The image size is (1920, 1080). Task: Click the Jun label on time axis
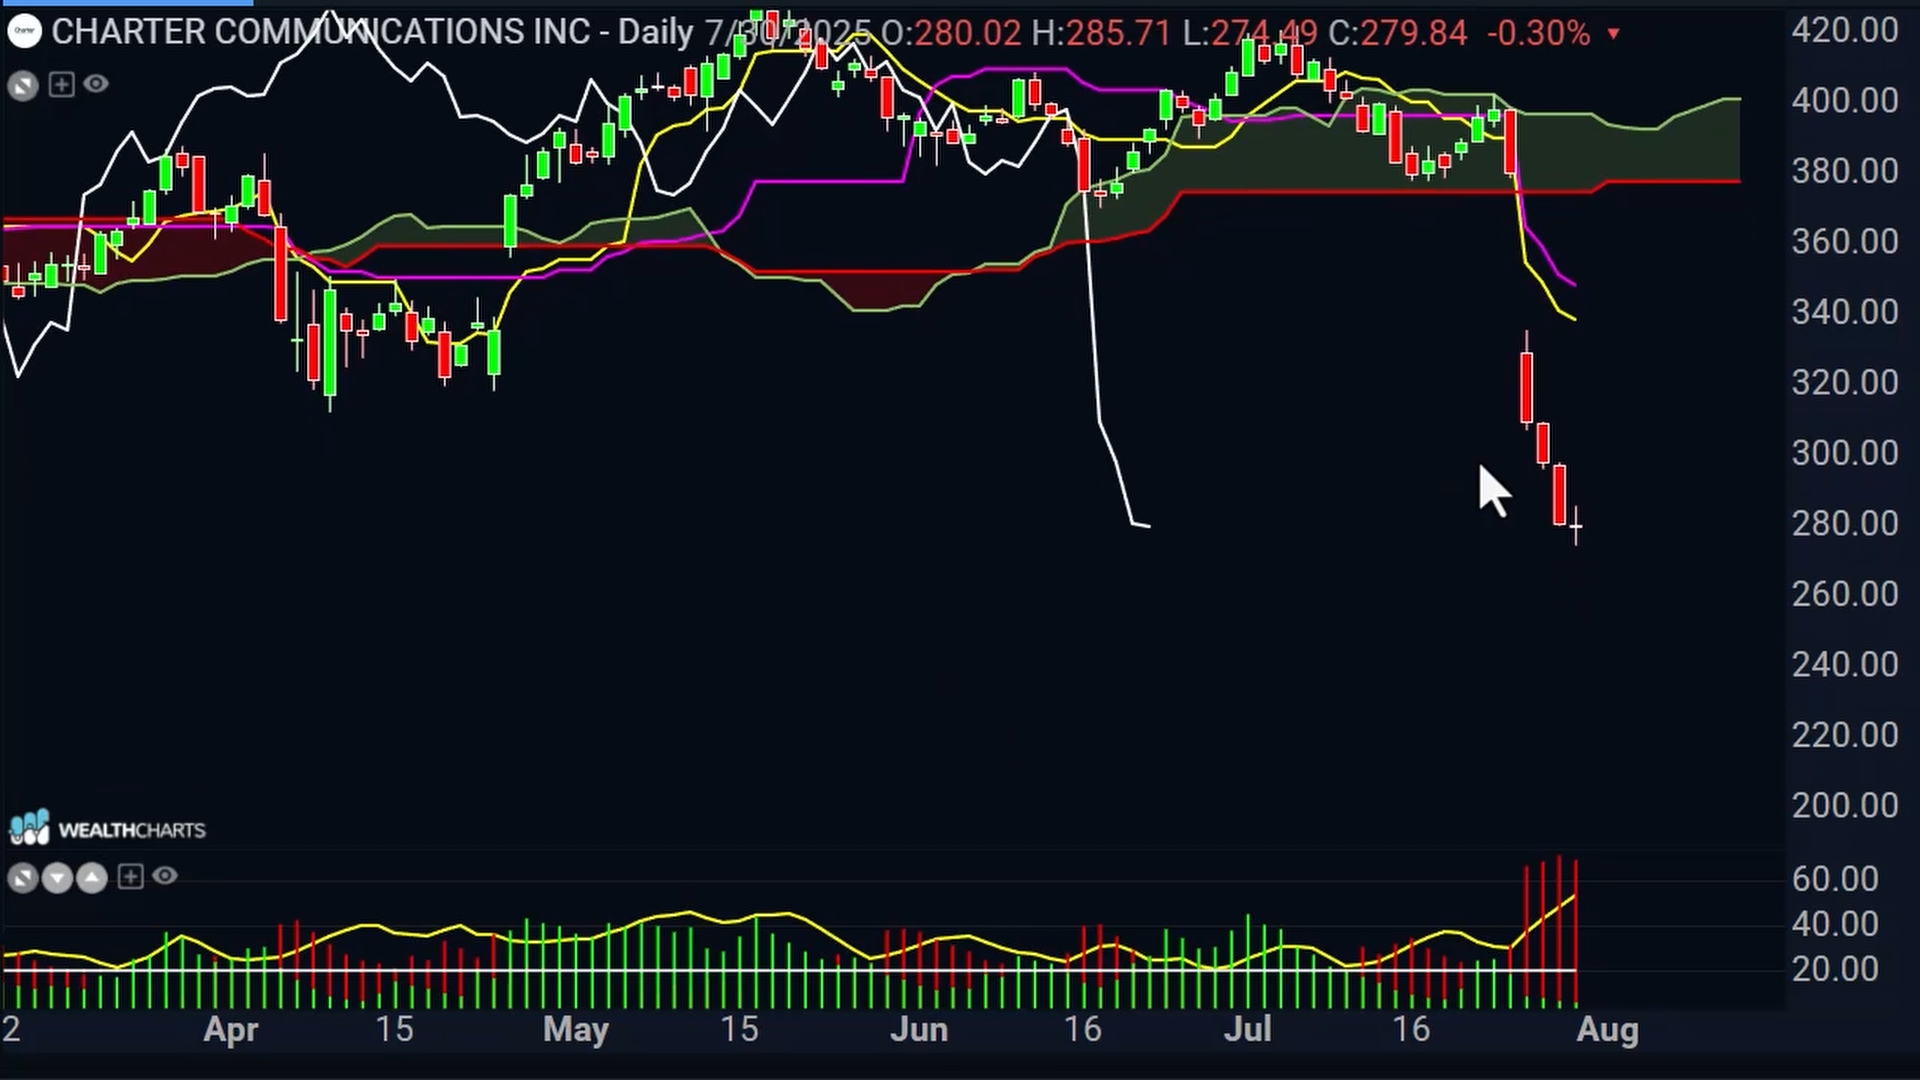tap(918, 1028)
